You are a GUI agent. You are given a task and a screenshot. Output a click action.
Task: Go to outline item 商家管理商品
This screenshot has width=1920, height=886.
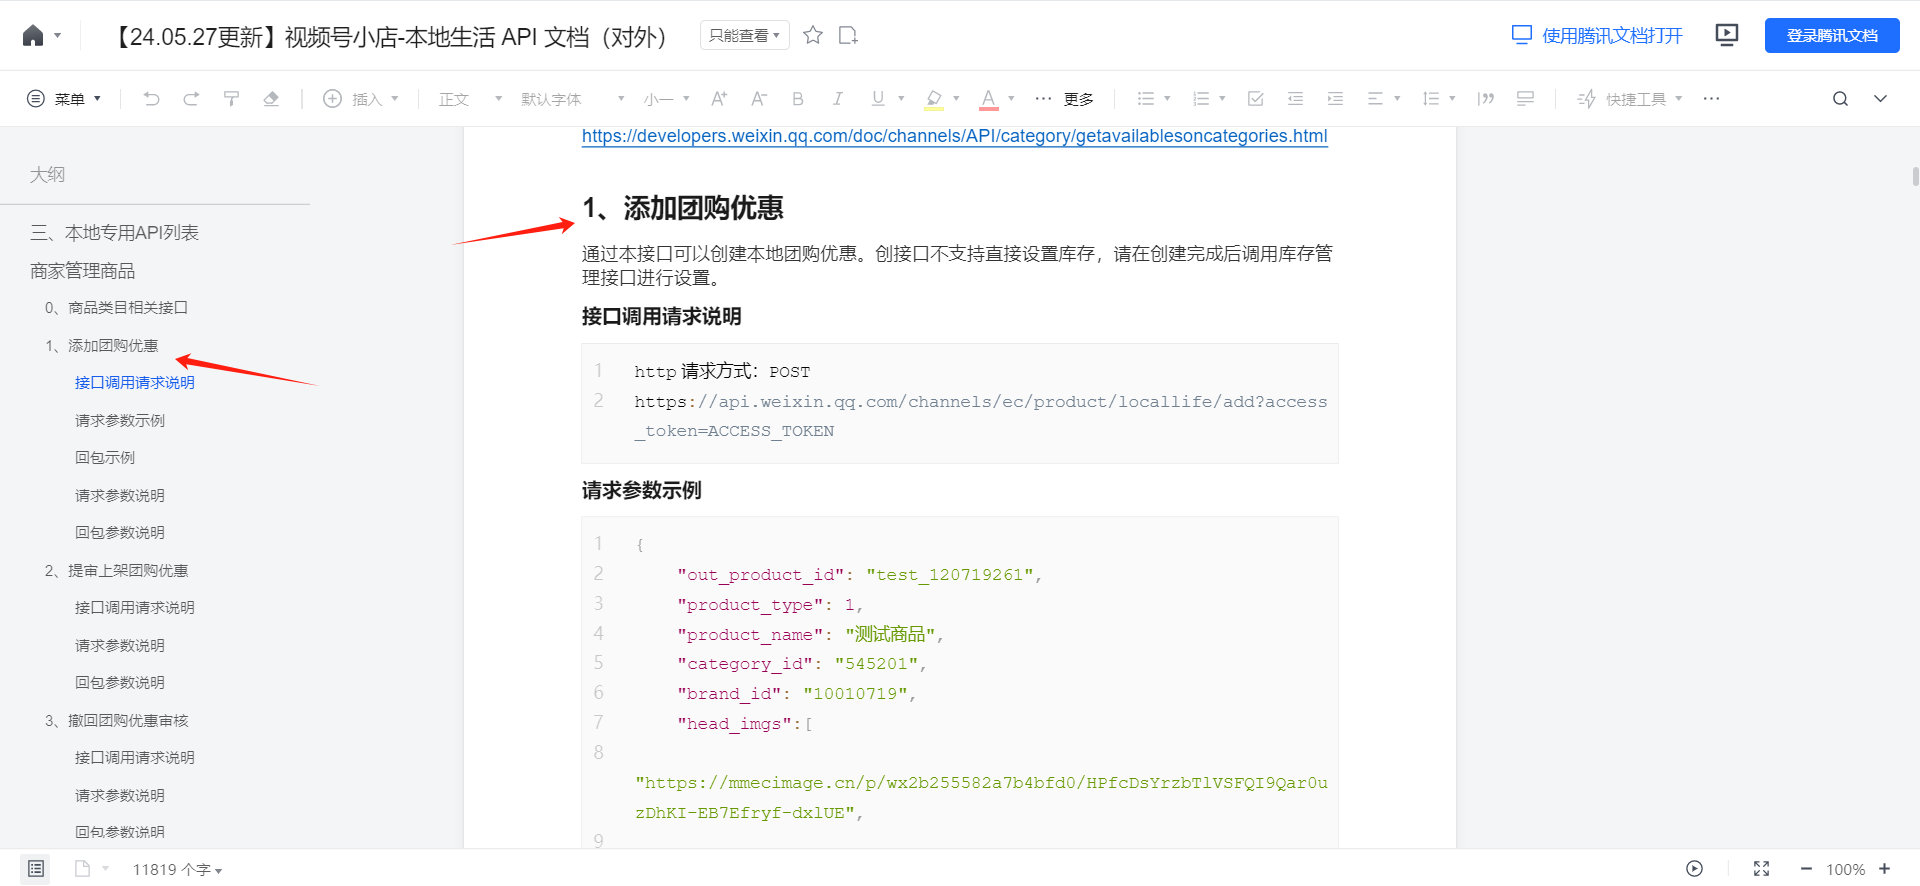82,271
